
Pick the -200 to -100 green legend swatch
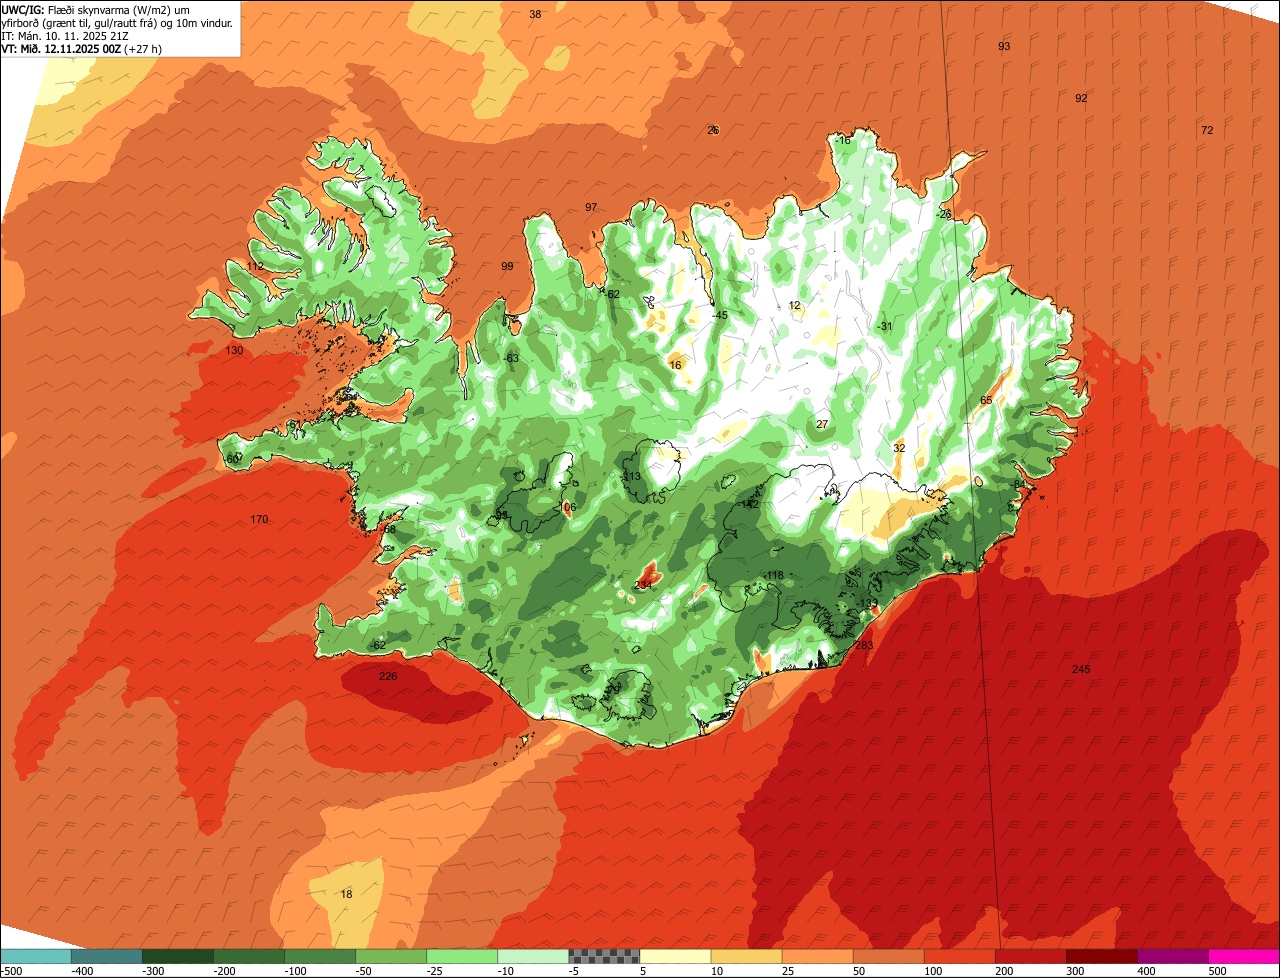[x=248, y=956]
